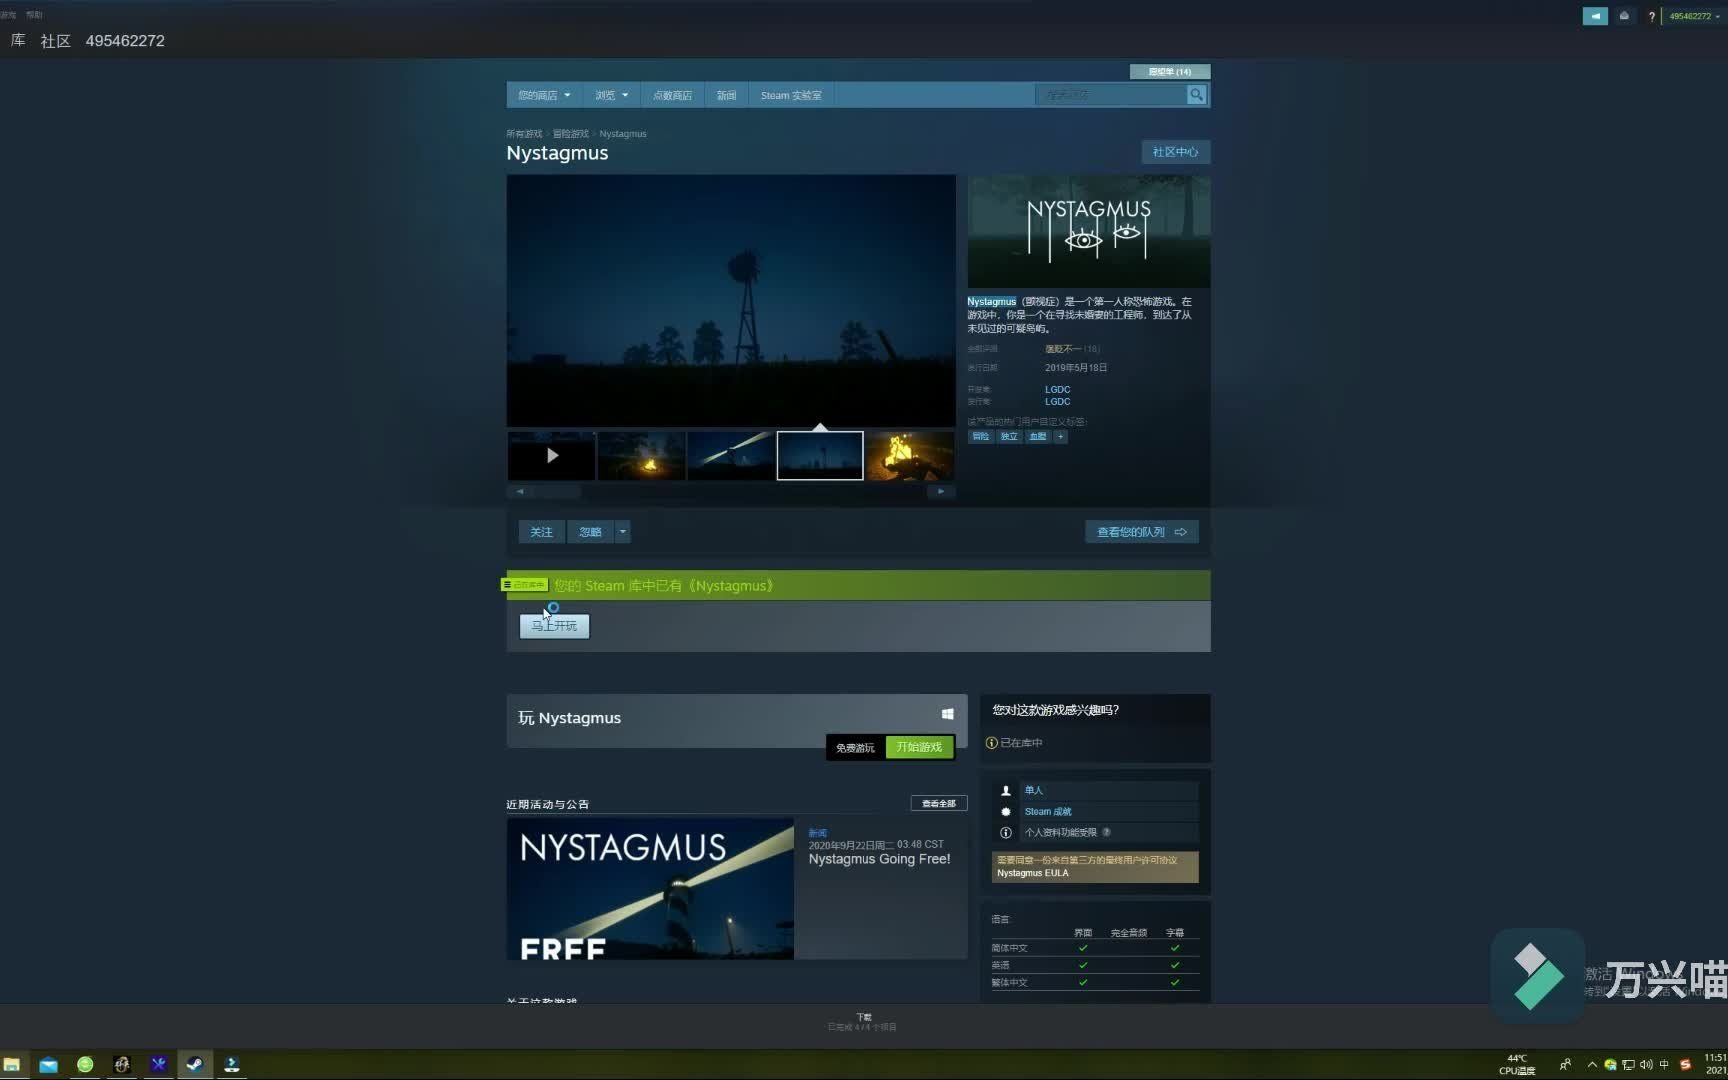Open the LGDC publisher link

pyautogui.click(x=1058, y=402)
